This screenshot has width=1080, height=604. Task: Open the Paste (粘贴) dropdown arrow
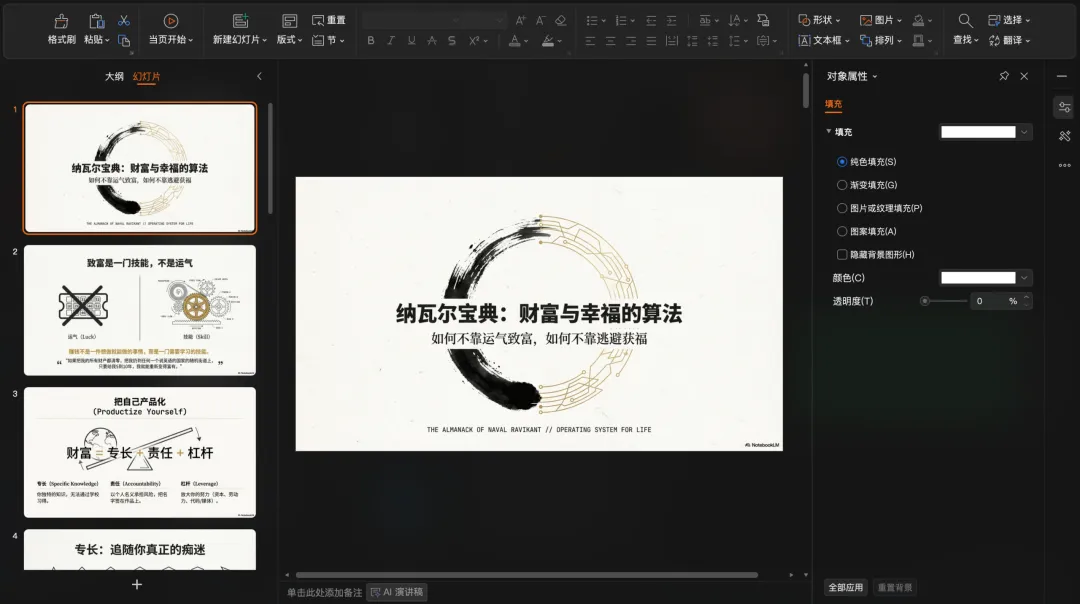(x=107, y=41)
